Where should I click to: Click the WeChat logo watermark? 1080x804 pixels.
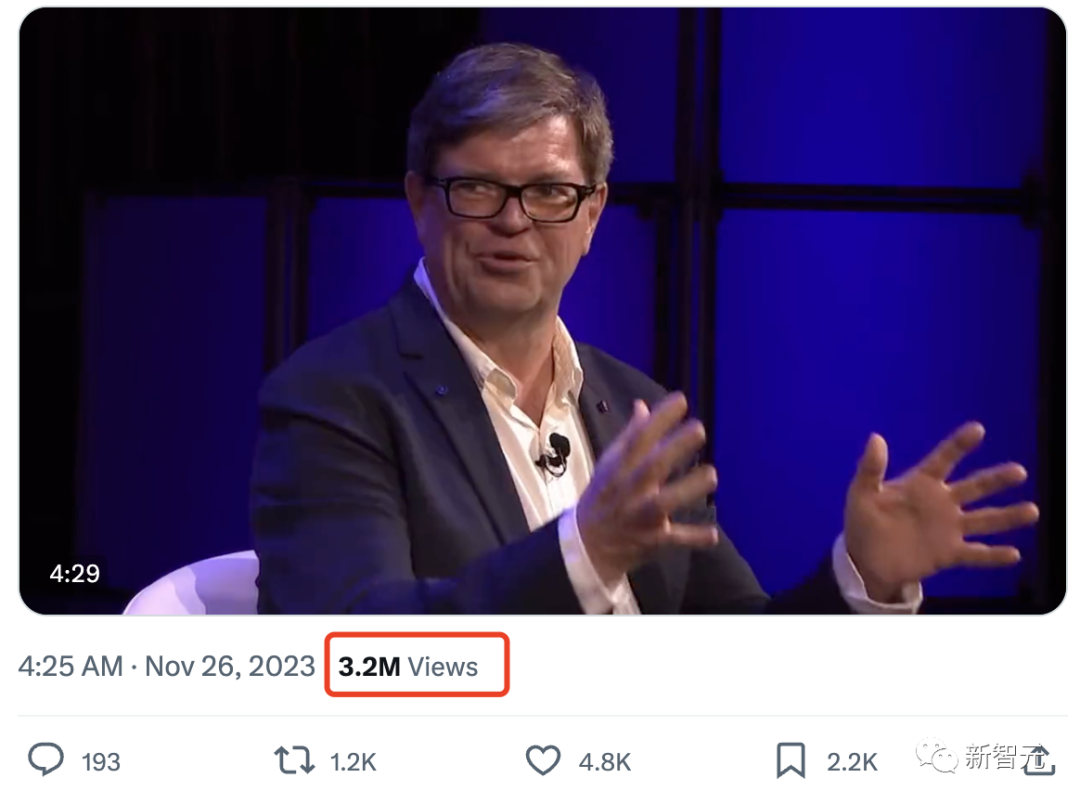click(x=938, y=756)
